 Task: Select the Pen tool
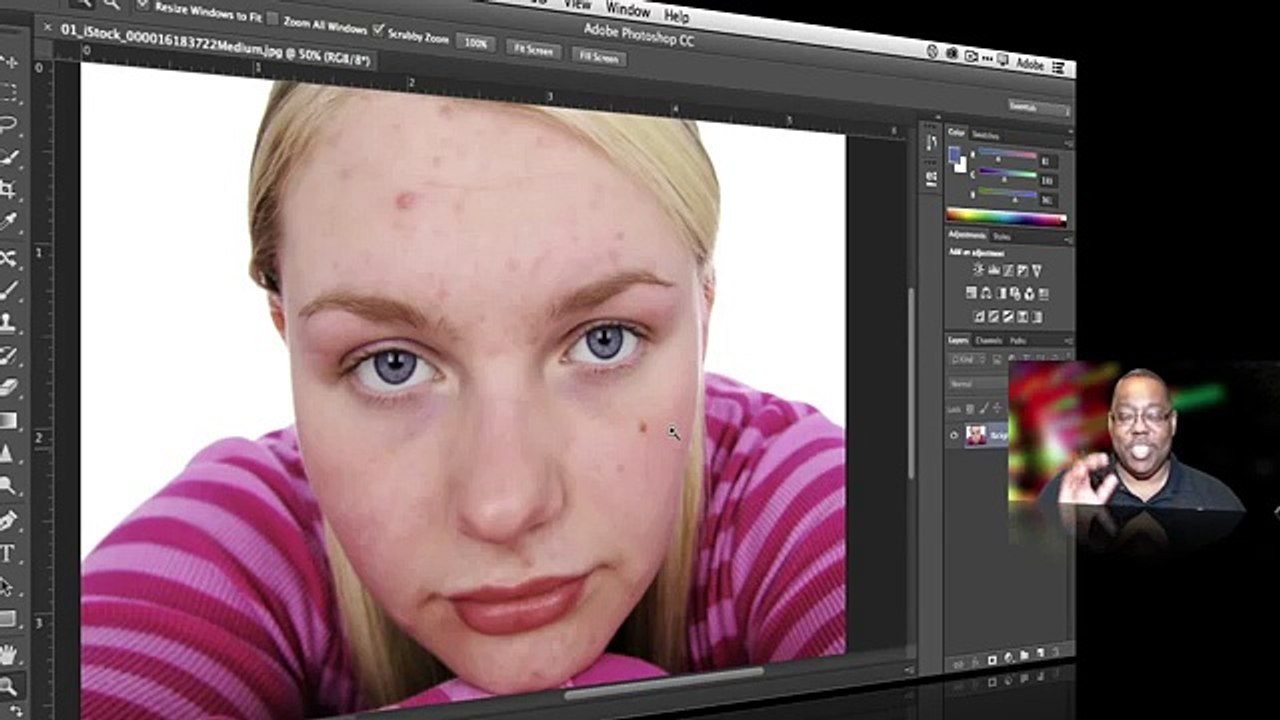(9, 520)
